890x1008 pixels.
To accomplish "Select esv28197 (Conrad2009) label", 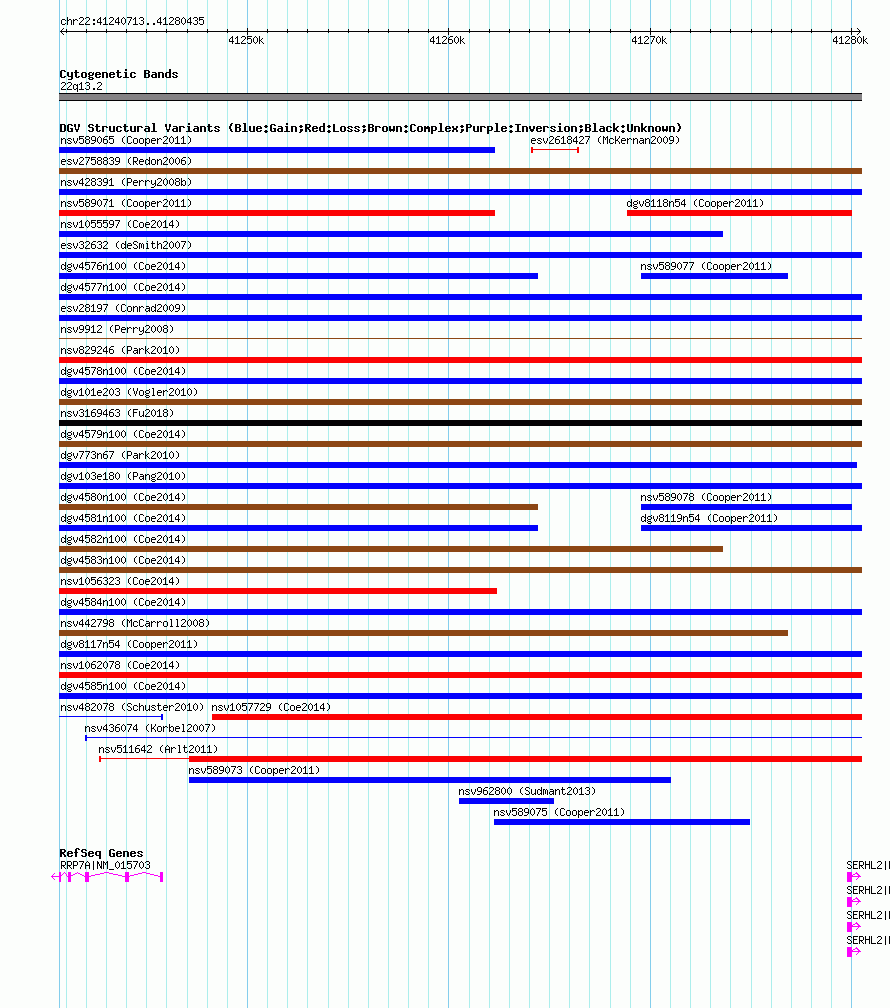I will pos(123,309).
